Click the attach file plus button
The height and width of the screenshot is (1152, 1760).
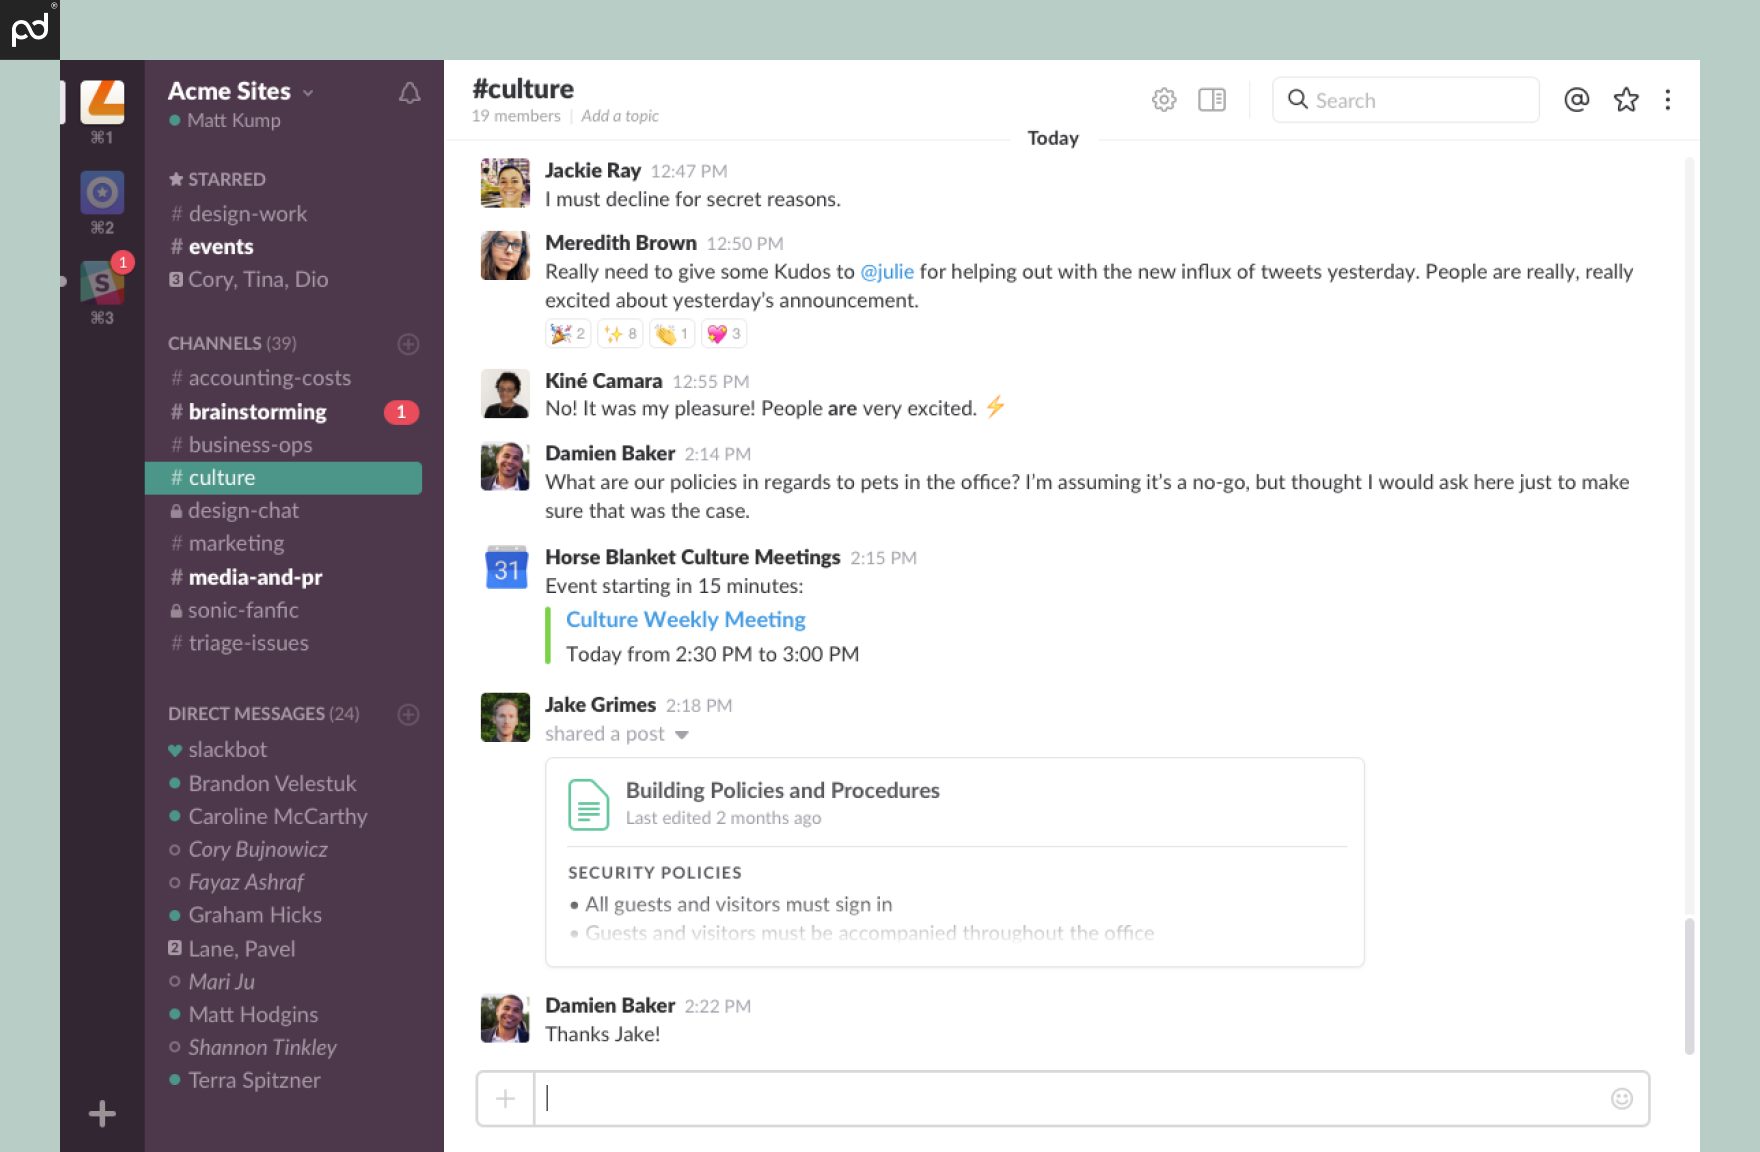coord(506,1099)
